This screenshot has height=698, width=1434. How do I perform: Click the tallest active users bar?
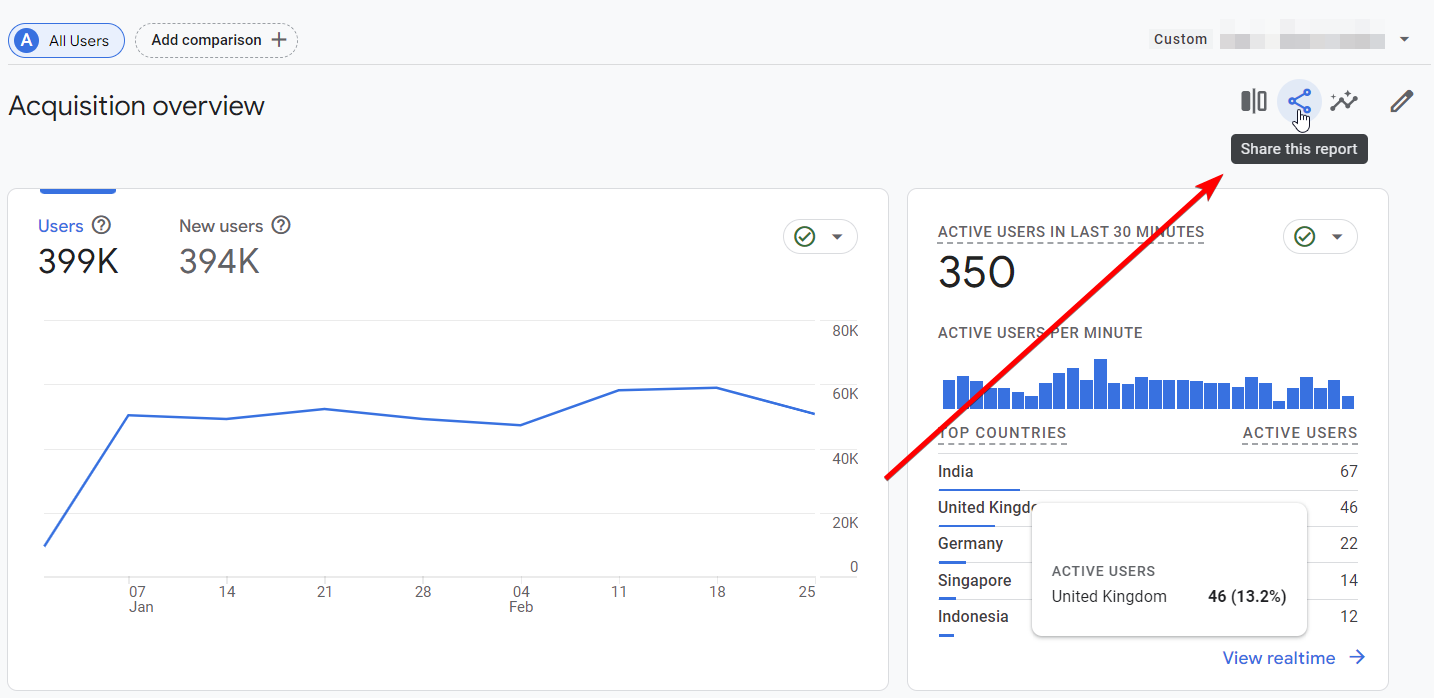1100,384
